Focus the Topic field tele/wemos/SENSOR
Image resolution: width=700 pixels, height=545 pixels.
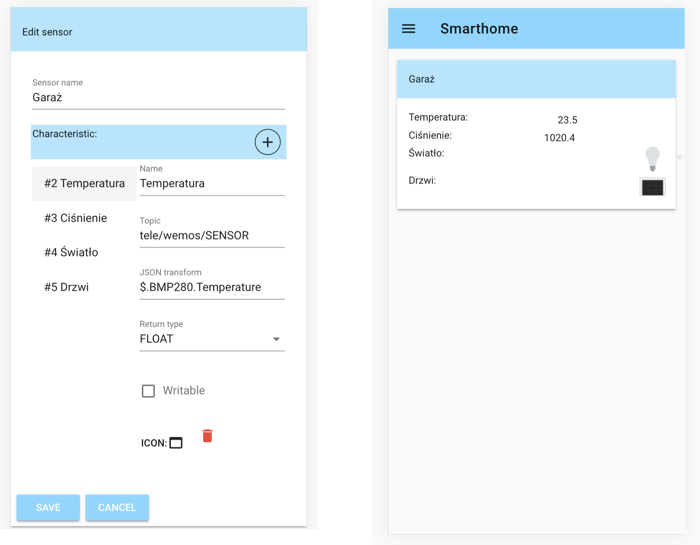212,236
